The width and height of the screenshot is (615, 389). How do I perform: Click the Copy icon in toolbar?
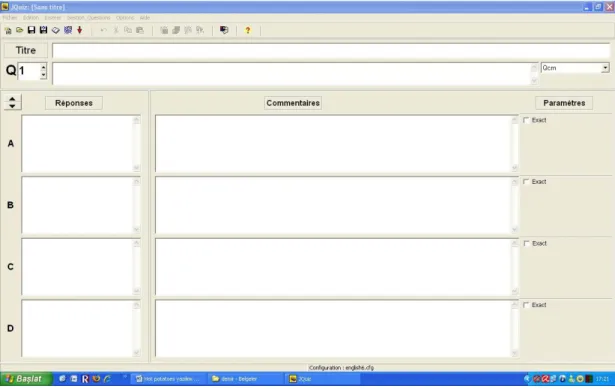tap(128, 30)
